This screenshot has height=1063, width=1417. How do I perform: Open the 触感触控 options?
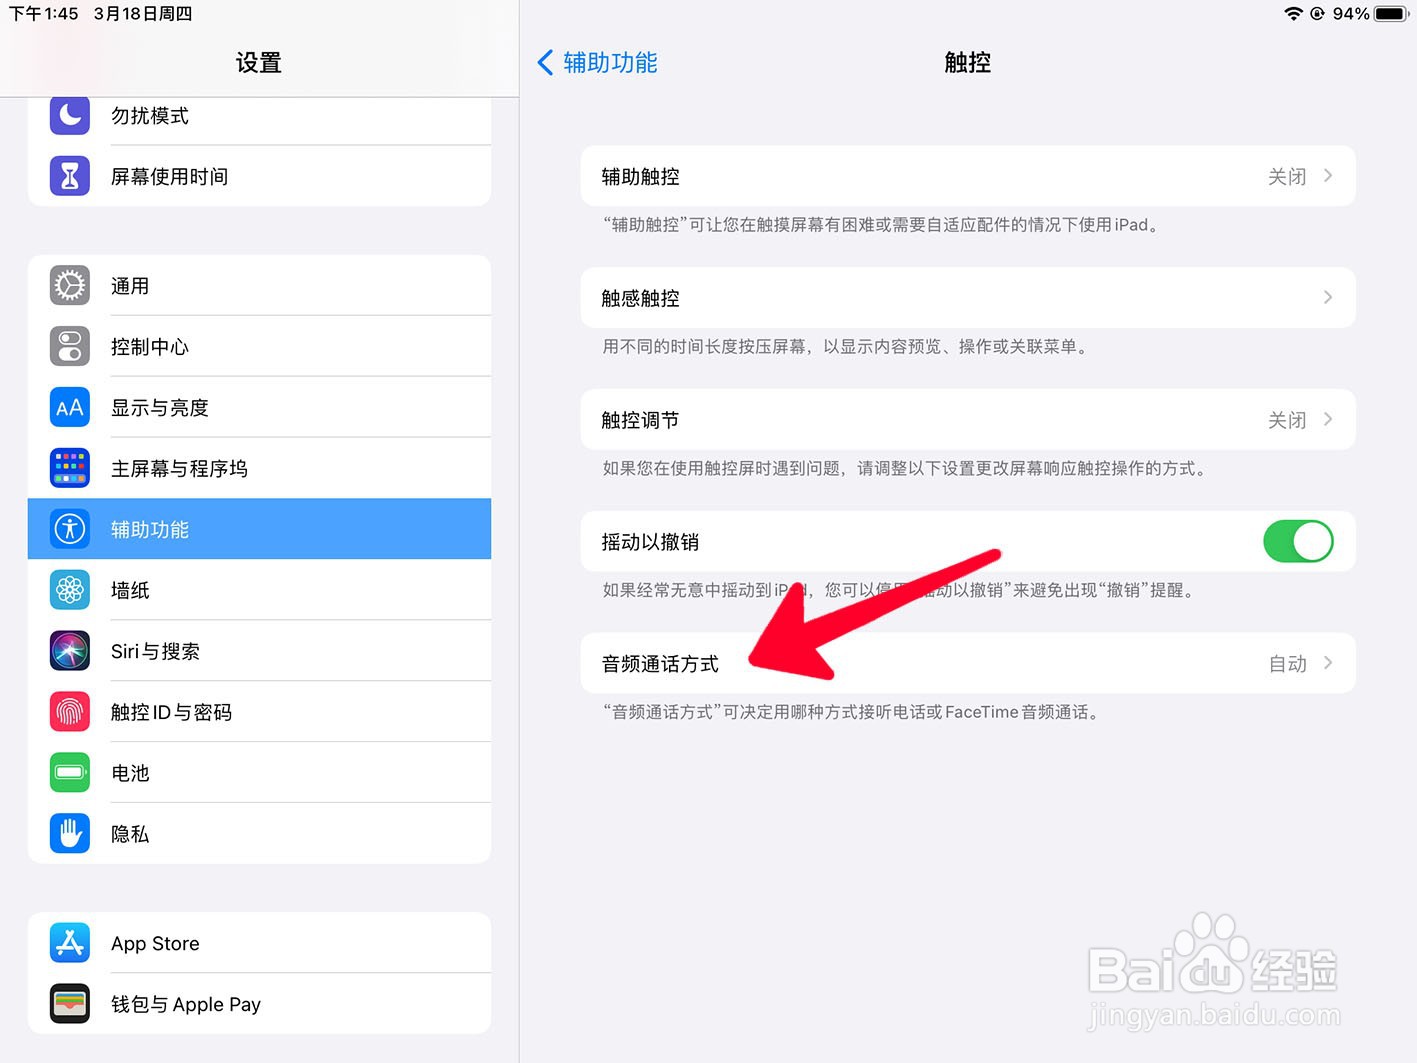967,297
